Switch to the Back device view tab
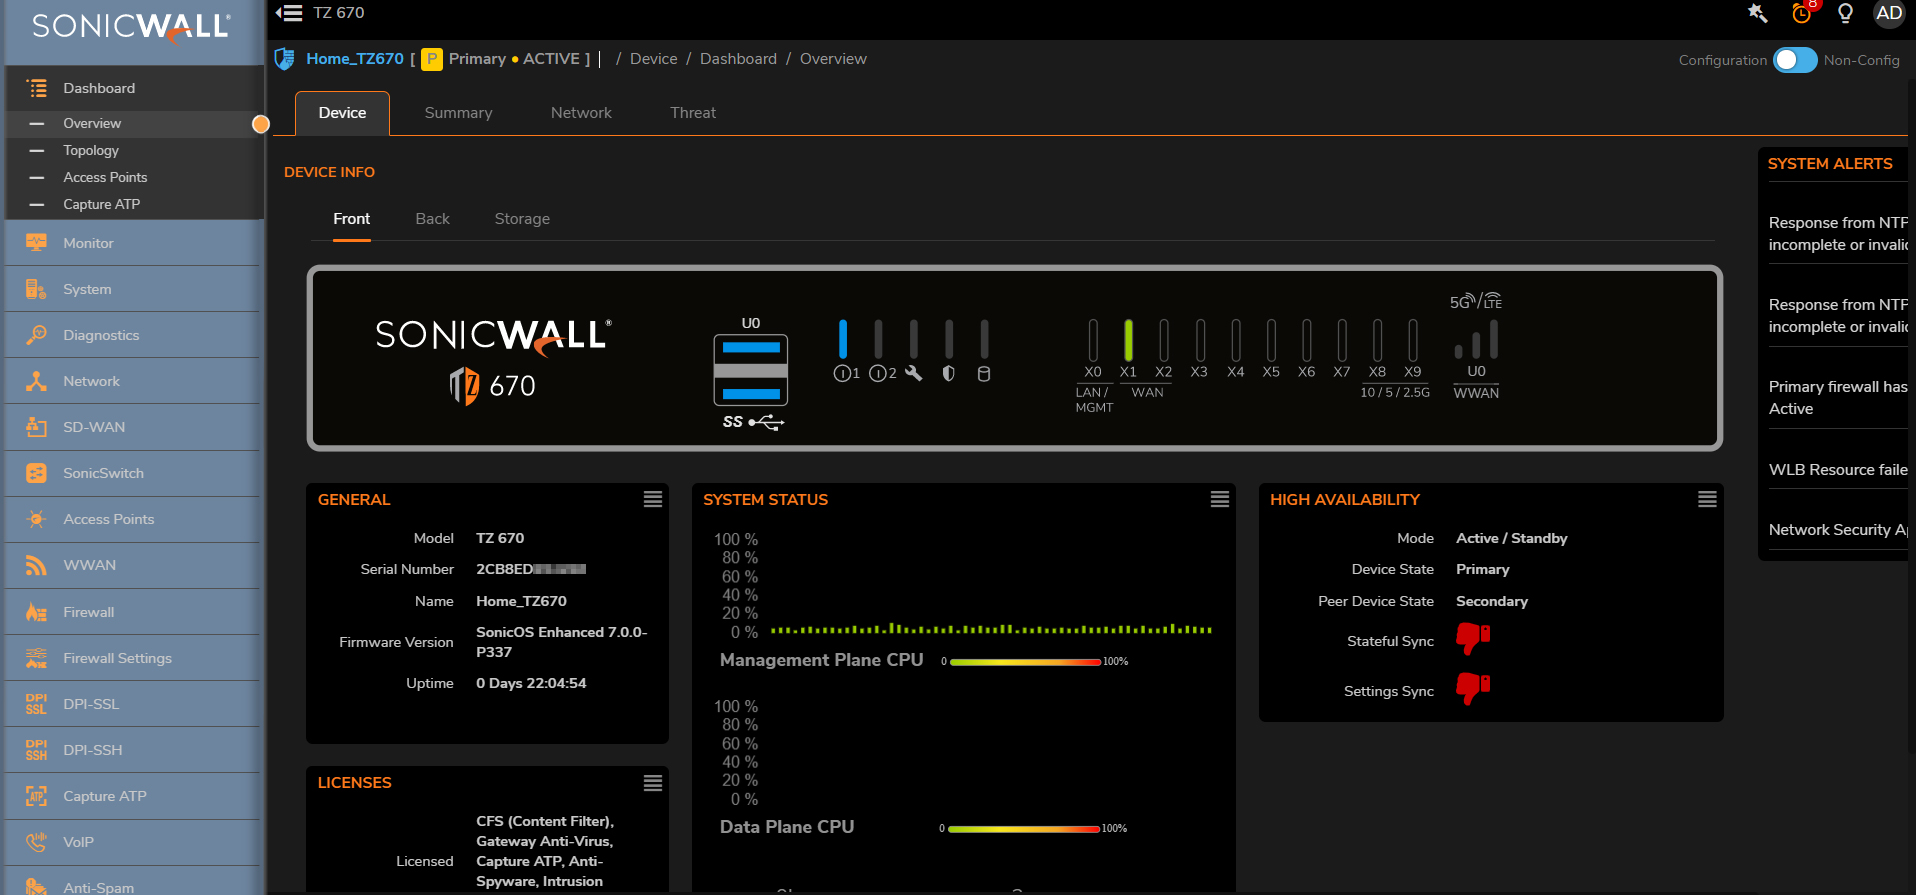1916x895 pixels. pos(432,219)
